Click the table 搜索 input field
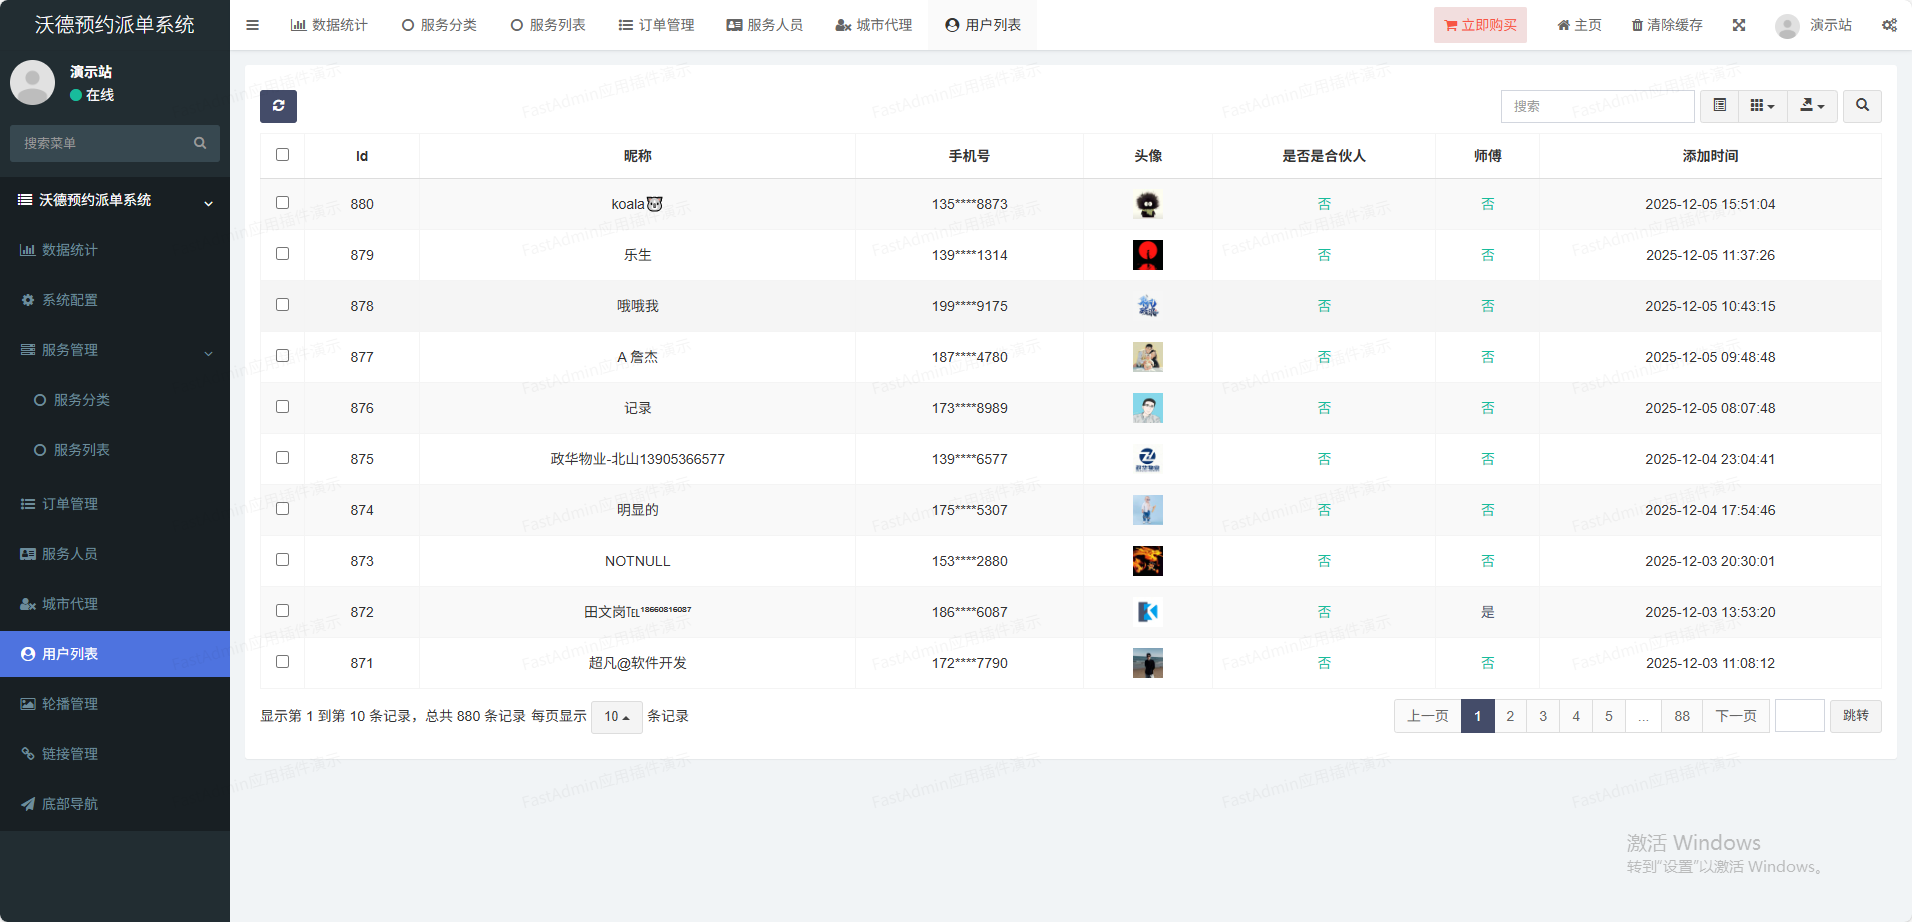The width and height of the screenshot is (1912, 922). pos(1597,106)
